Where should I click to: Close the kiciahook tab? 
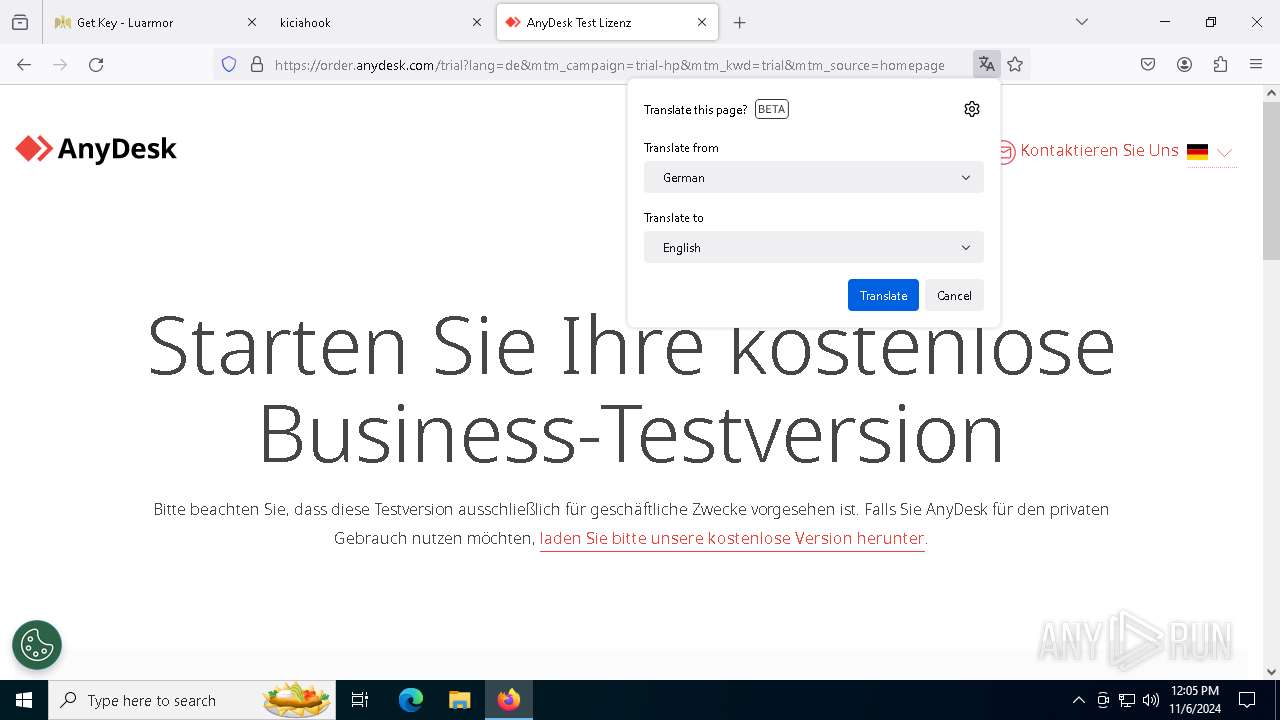[x=477, y=22]
